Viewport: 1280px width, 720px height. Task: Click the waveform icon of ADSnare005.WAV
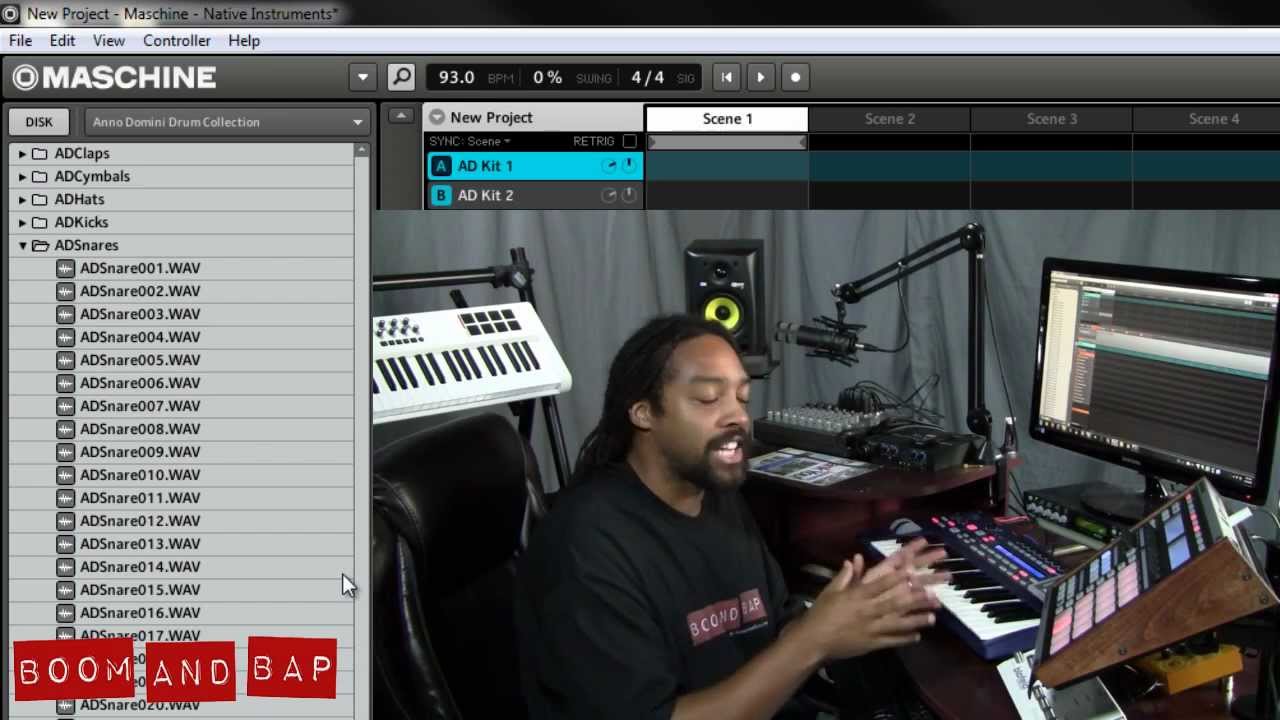point(66,360)
